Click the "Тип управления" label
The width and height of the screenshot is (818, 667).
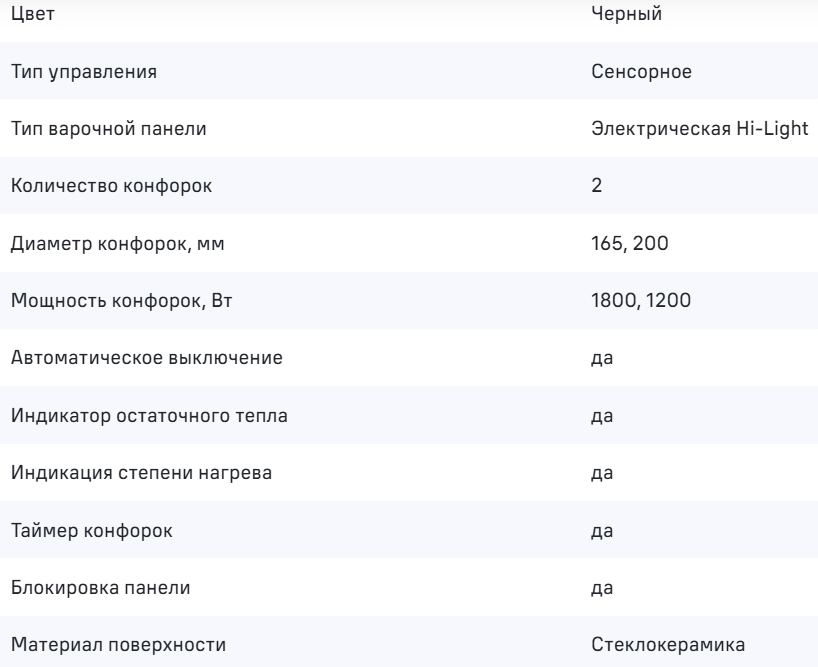click(x=83, y=72)
